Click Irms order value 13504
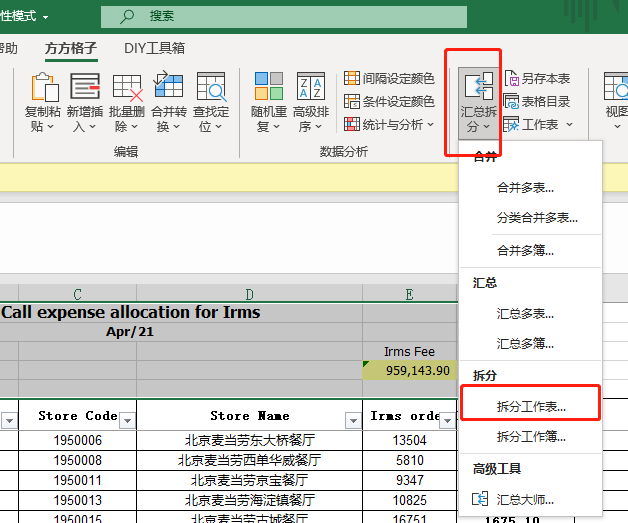This screenshot has height=523, width=628. [x=409, y=441]
